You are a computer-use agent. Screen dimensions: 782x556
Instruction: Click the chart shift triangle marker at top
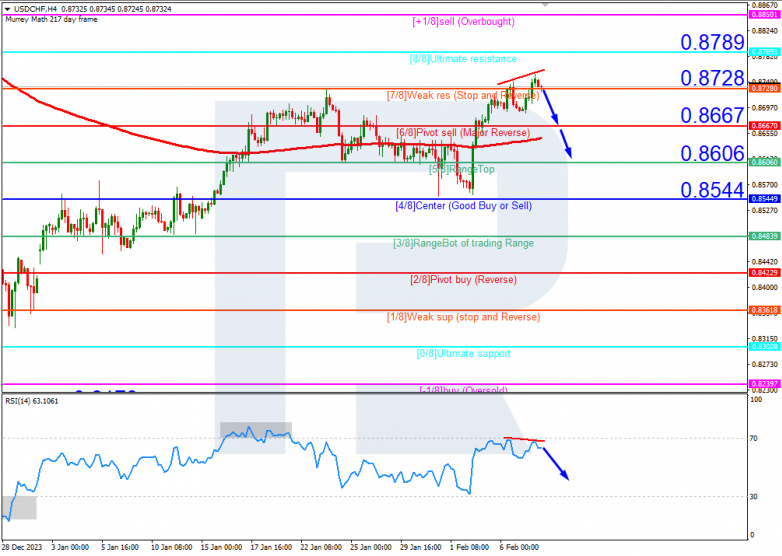click(545, 4)
